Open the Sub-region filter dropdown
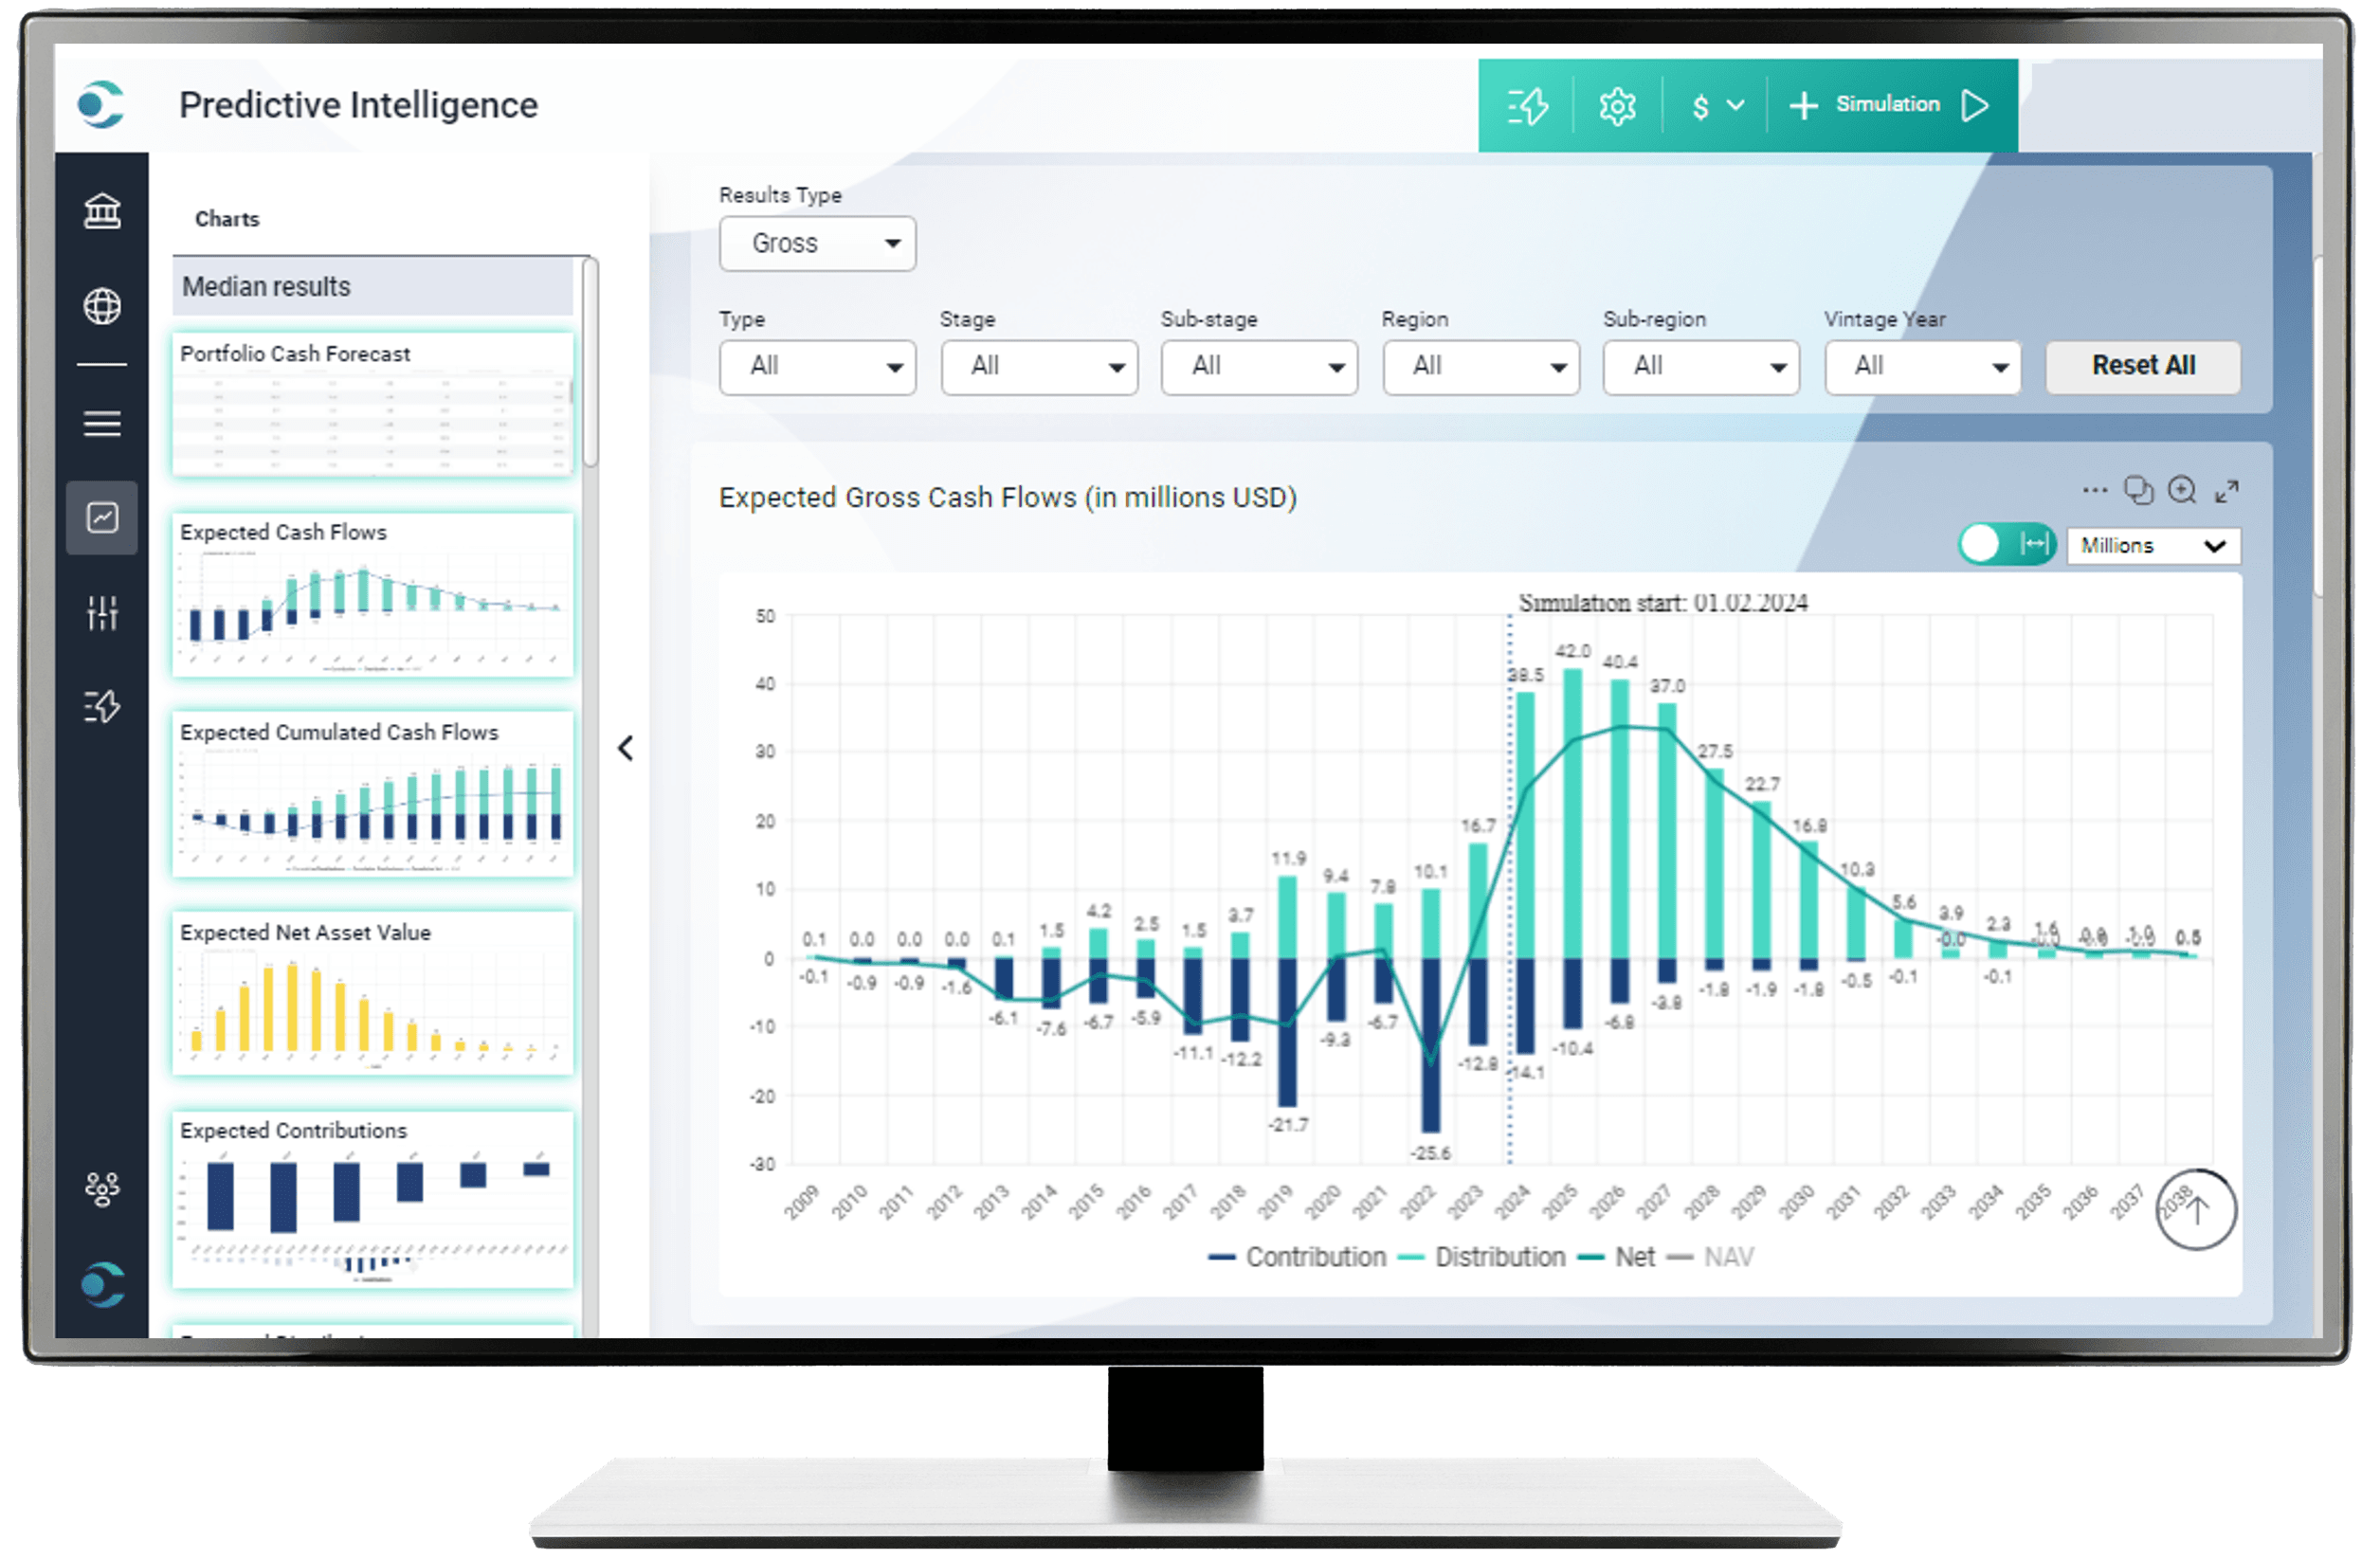Screen dimensions: 2380x1559 tap(1701, 367)
